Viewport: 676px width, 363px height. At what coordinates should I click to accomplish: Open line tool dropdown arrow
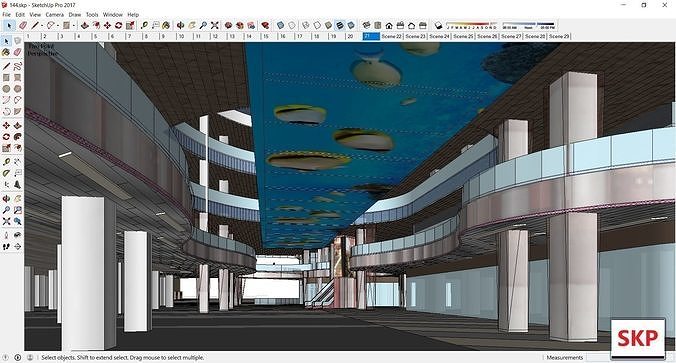pos(42,26)
